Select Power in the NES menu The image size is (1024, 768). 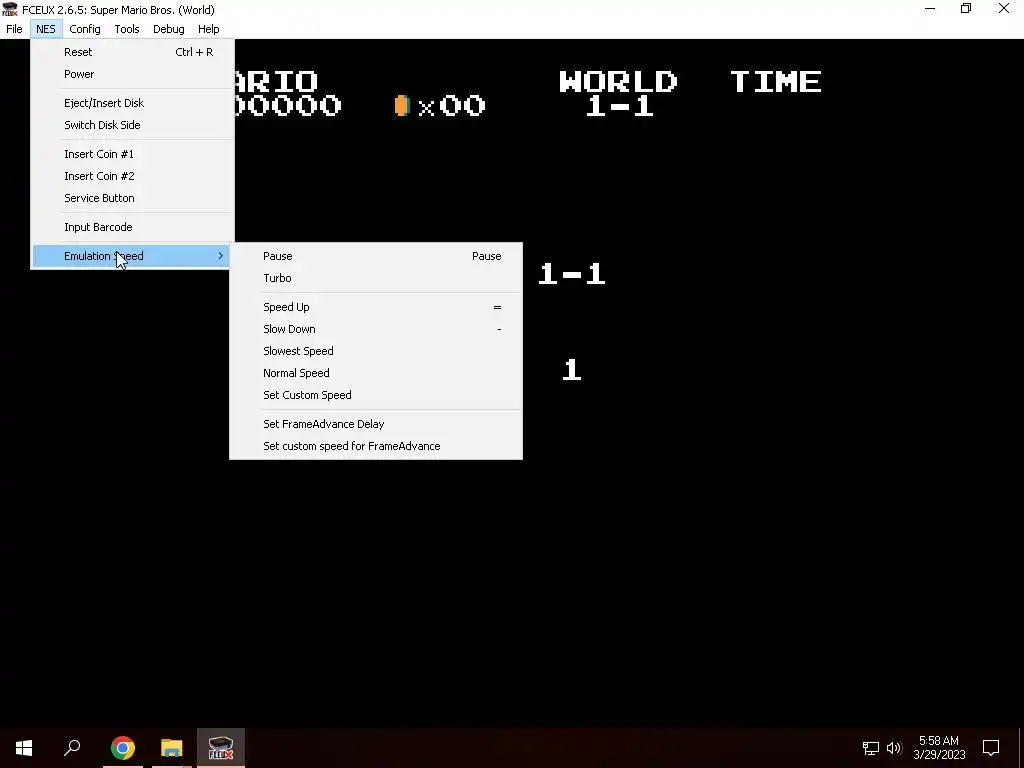point(133,74)
